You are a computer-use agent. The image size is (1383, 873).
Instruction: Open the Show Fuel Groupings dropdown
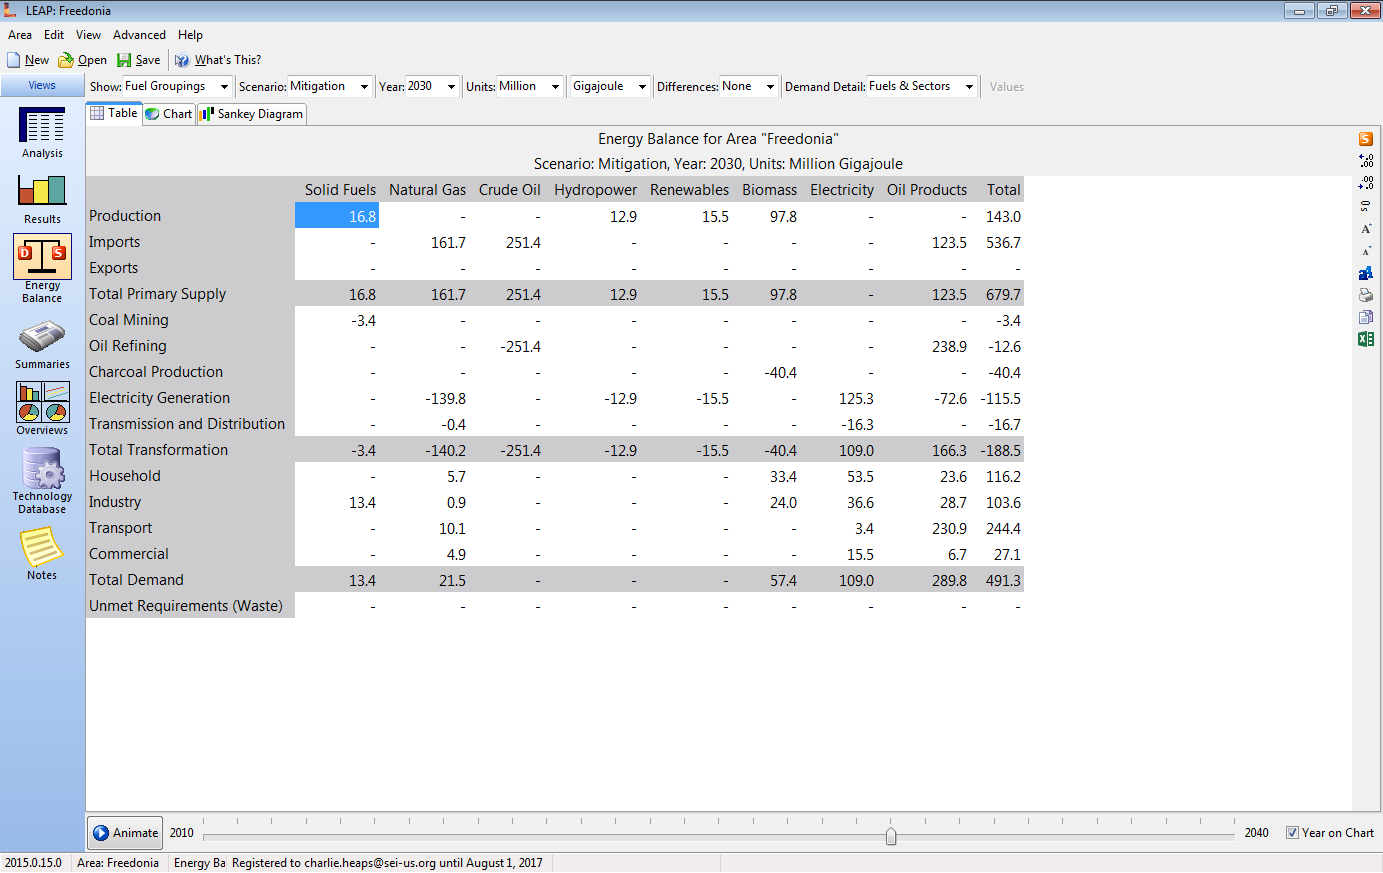coord(224,87)
